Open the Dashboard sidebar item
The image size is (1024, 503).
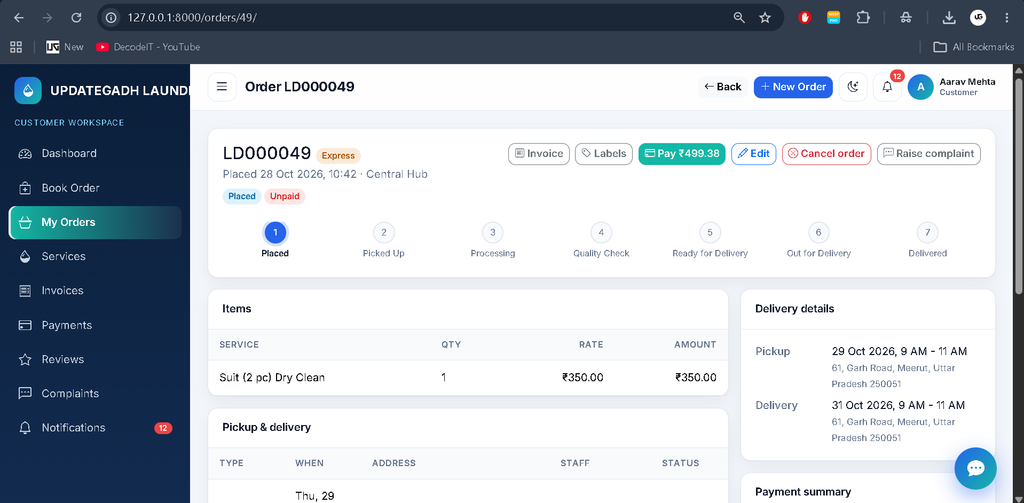(95, 154)
